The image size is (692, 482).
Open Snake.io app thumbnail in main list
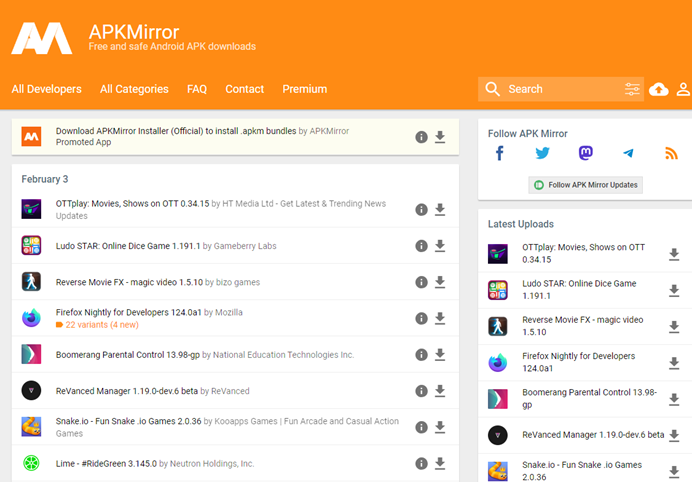(x=31, y=427)
